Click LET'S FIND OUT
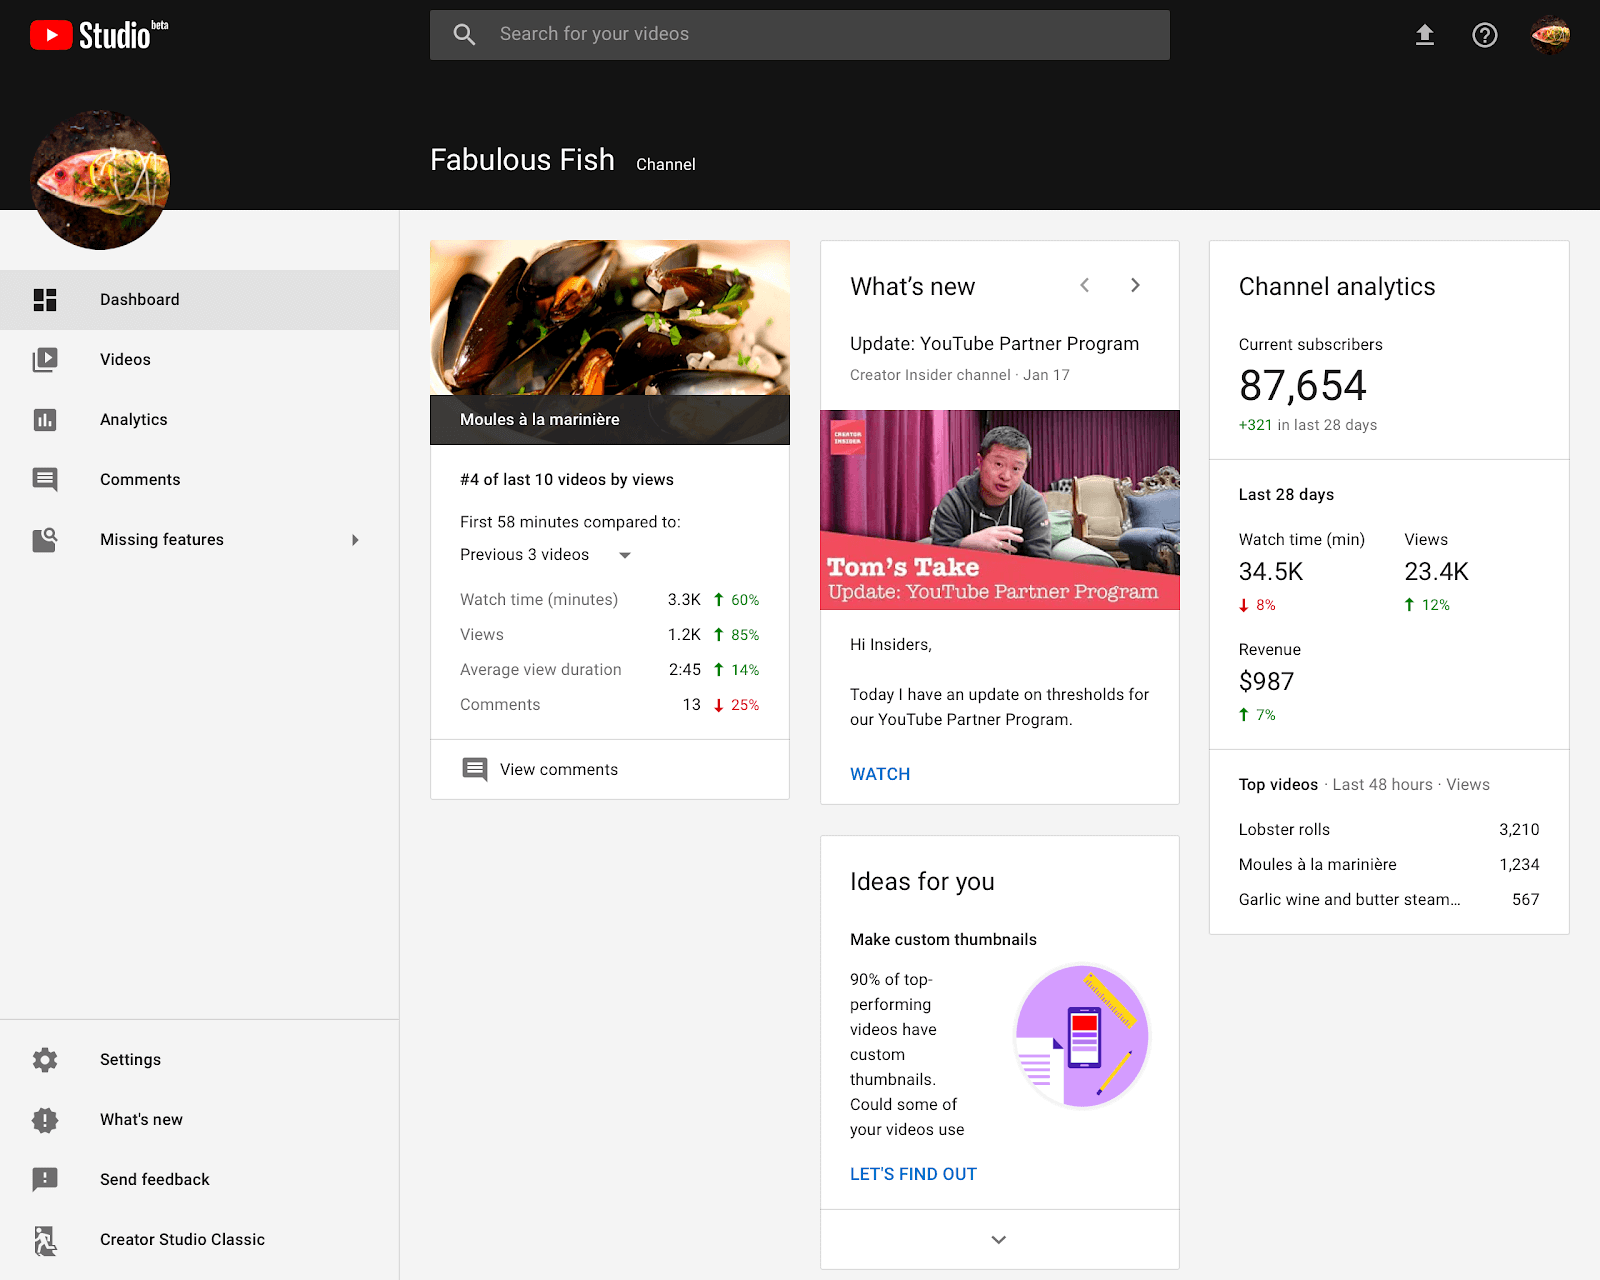This screenshot has width=1600, height=1280. (913, 1173)
